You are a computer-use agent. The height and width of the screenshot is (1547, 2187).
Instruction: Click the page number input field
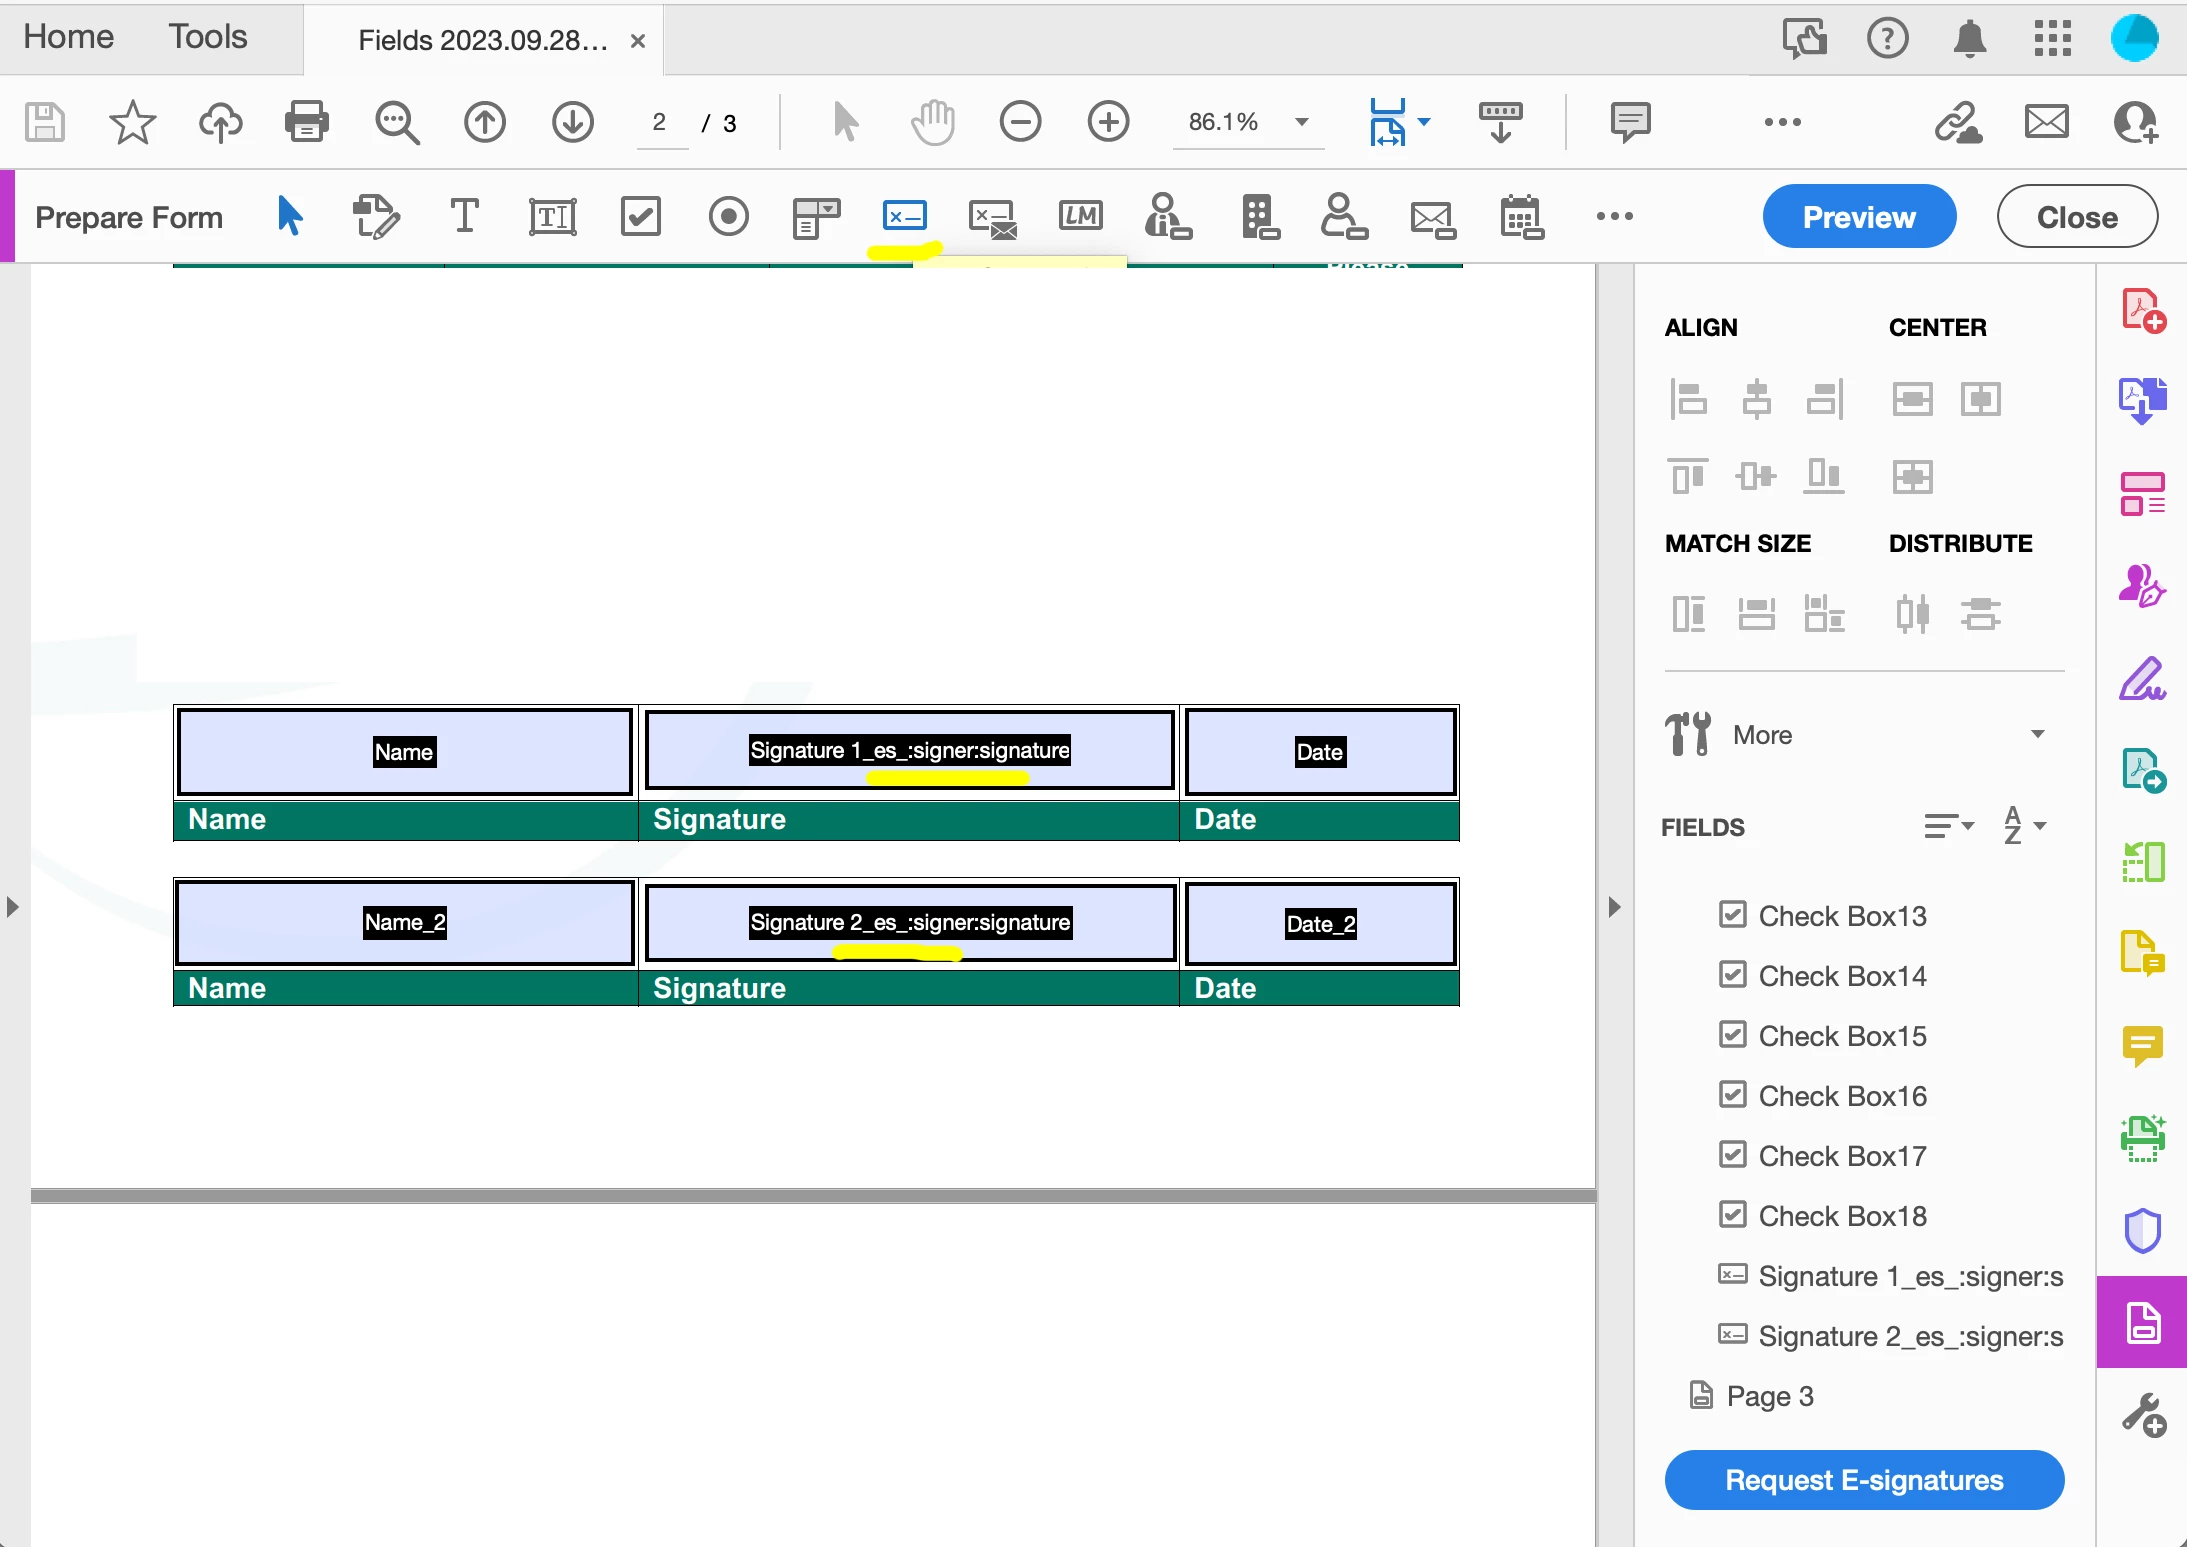point(661,122)
